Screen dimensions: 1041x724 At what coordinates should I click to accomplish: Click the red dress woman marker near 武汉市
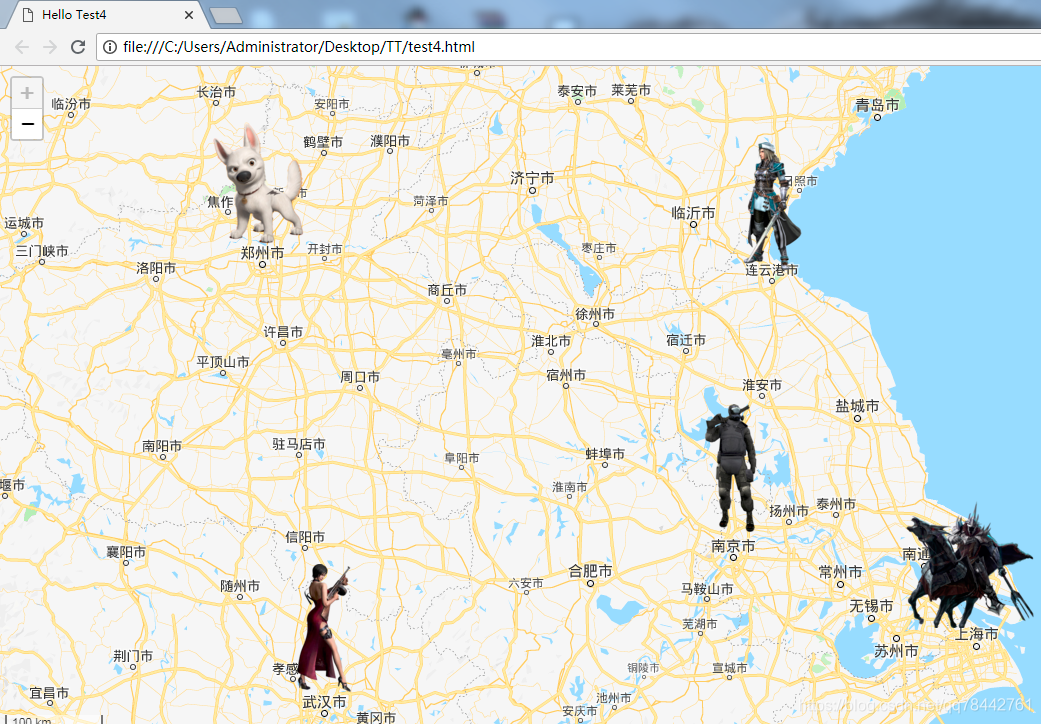(x=323, y=627)
